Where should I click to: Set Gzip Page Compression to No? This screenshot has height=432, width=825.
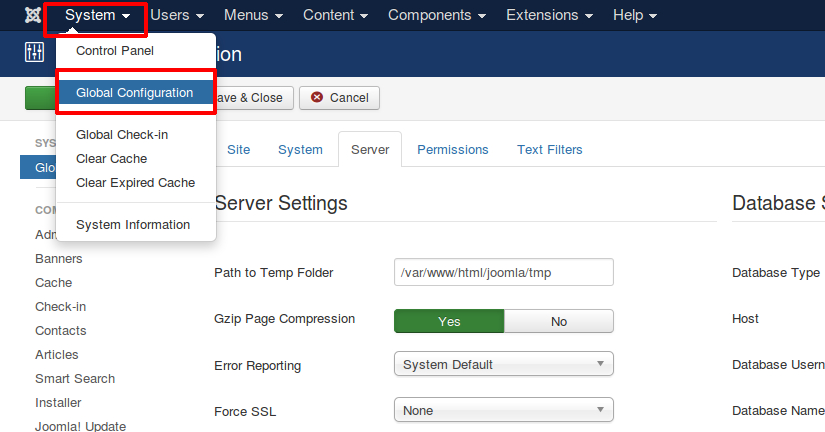[558, 321]
